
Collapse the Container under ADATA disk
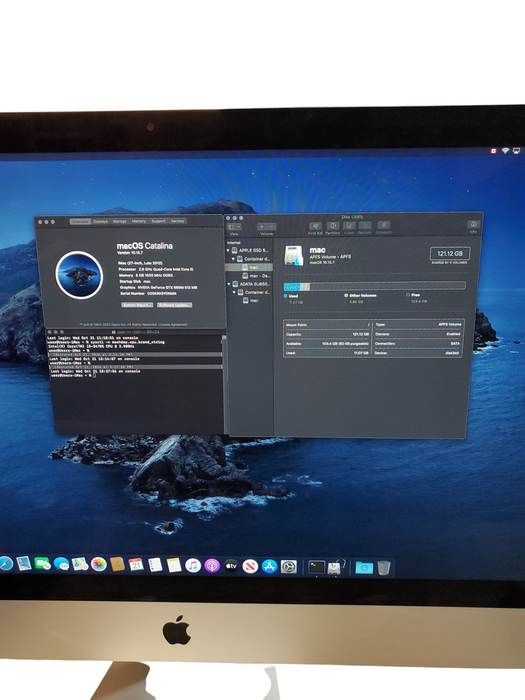tap(234, 292)
